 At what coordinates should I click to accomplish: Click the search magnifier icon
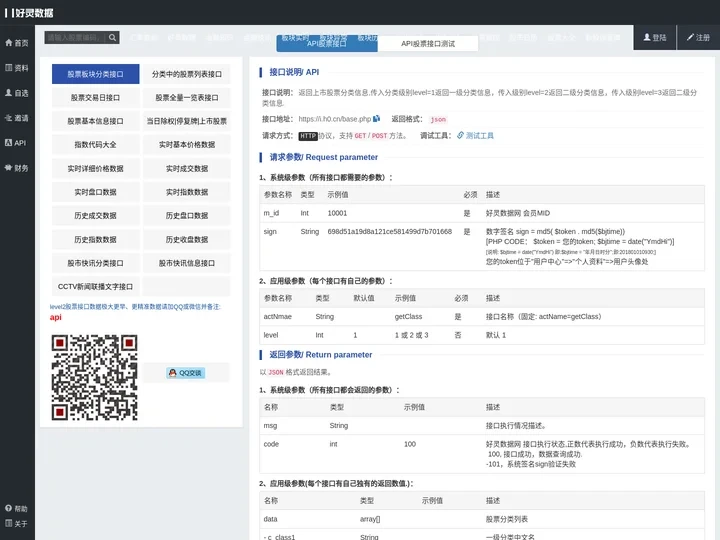coord(112,38)
